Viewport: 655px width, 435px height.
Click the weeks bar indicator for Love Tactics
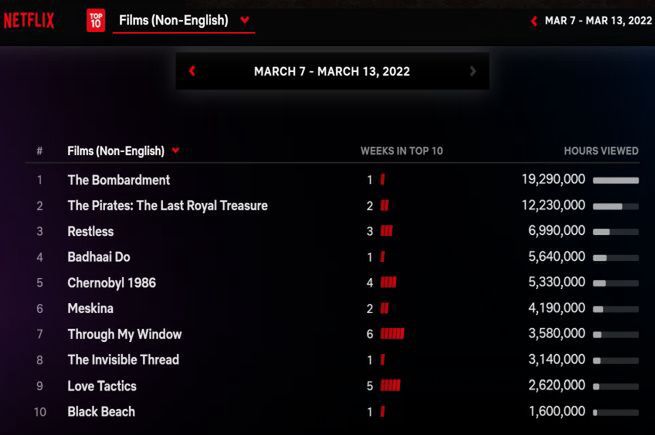click(390, 385)
